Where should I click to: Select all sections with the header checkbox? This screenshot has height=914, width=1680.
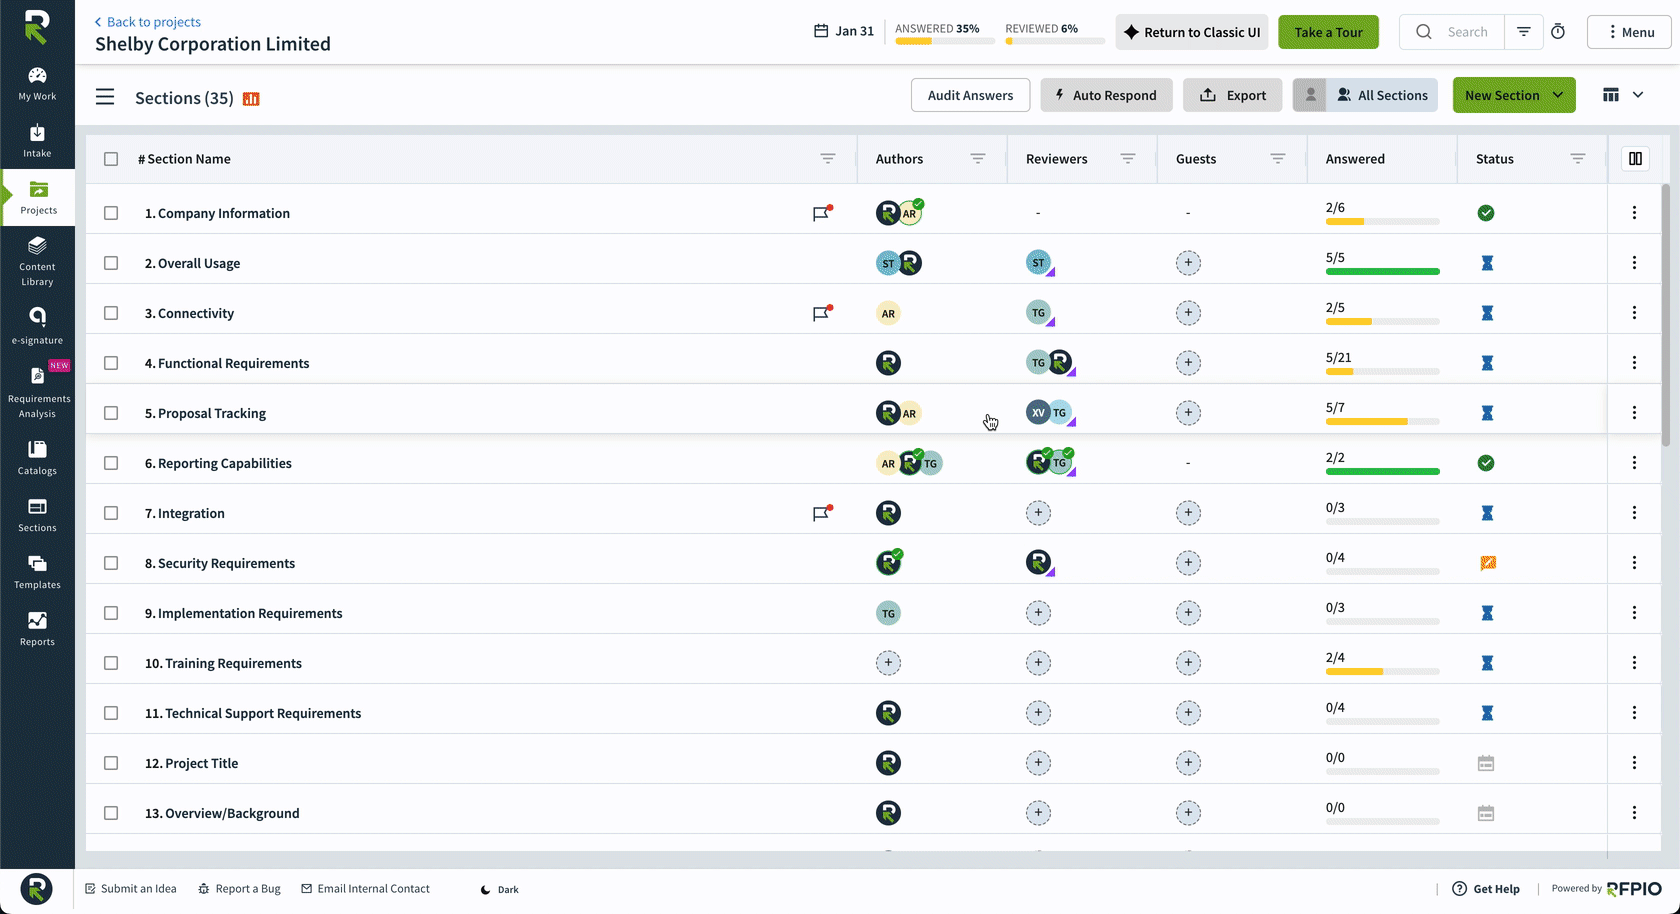pyautogui.click(x=111, y=159)
